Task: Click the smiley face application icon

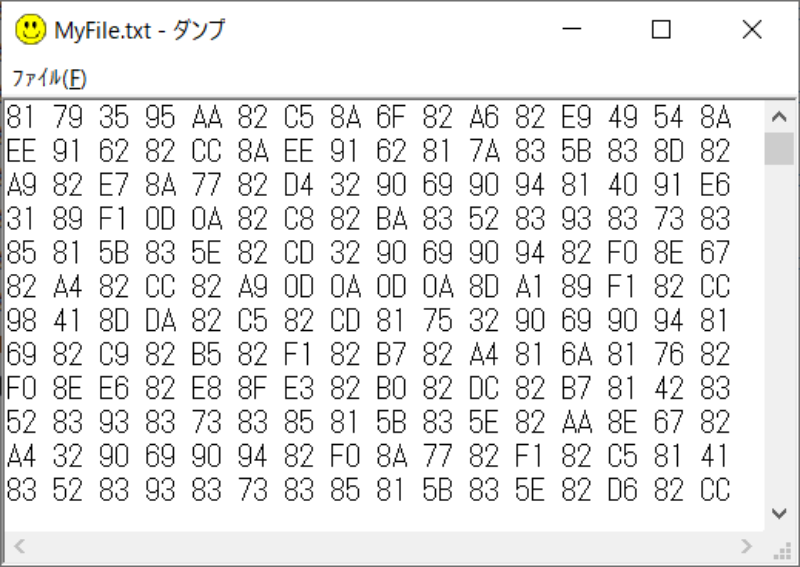Action: coord(30,30)
